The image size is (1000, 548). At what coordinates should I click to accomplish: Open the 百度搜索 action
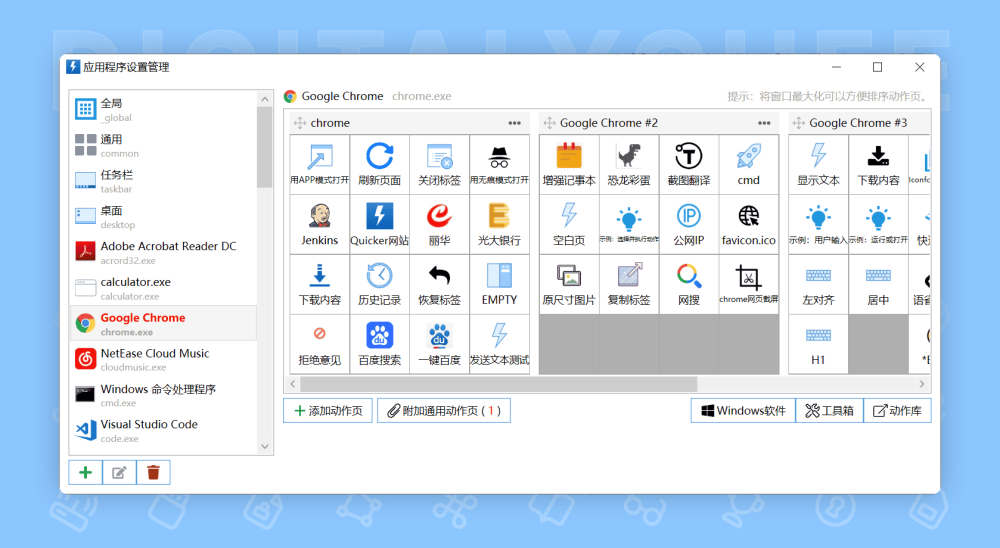coord(379,344)
